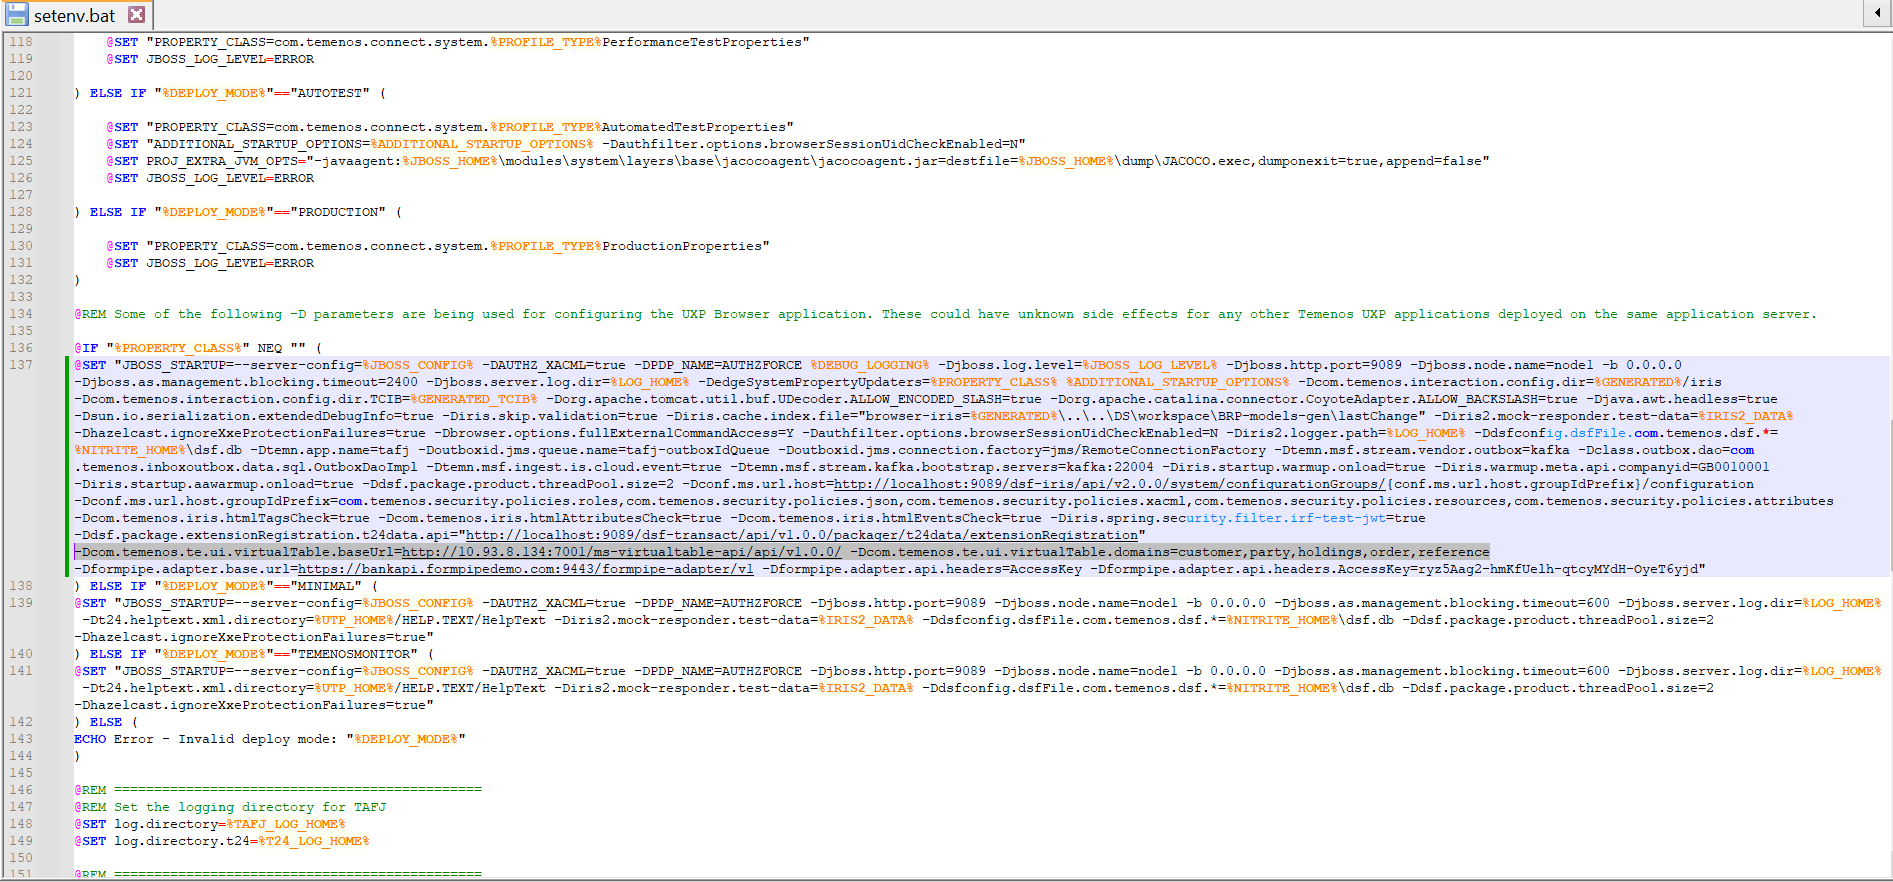Place cursor on the "AUTOTEST" string
Image resolution: width=1893 pixels, height=882 pixels.
pyautogui.click(x=330, y=93)
